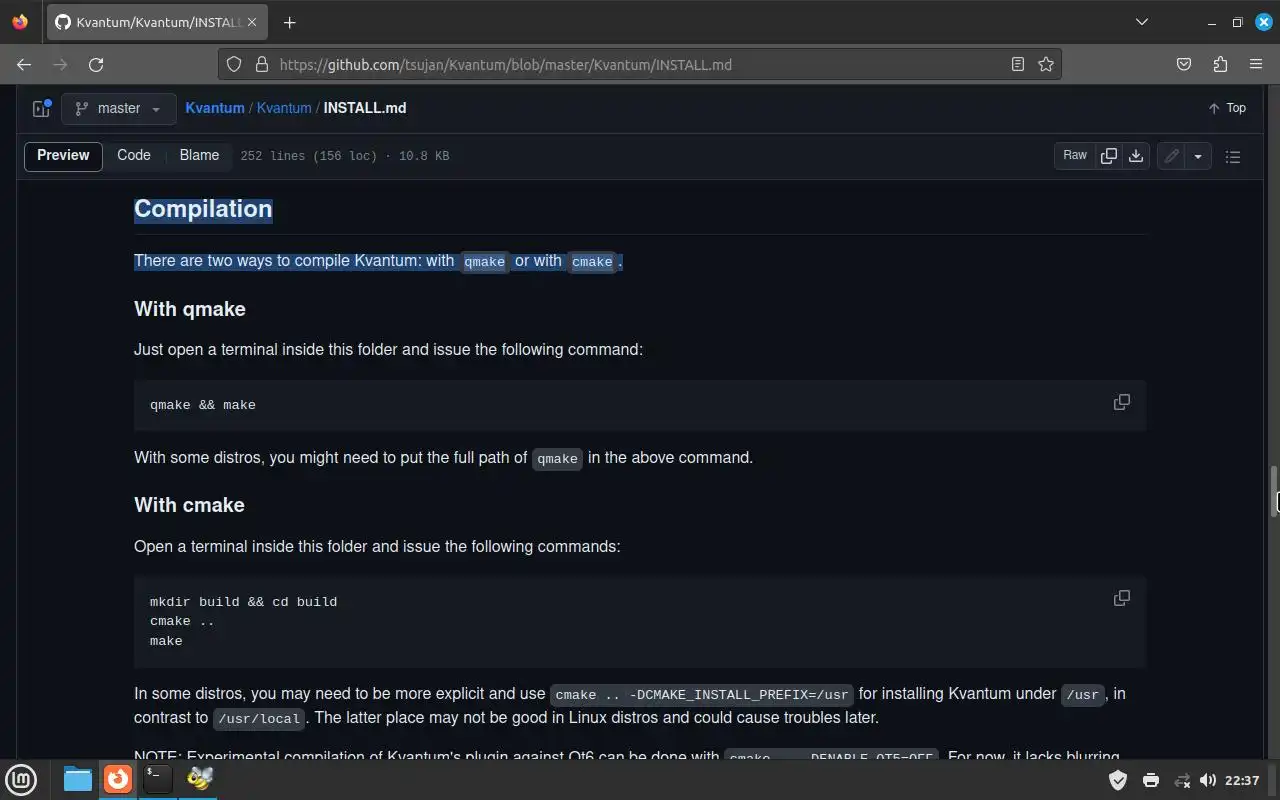Open tracking protection shield icon
The image size is (1280, 800).
tap(234, 64)
